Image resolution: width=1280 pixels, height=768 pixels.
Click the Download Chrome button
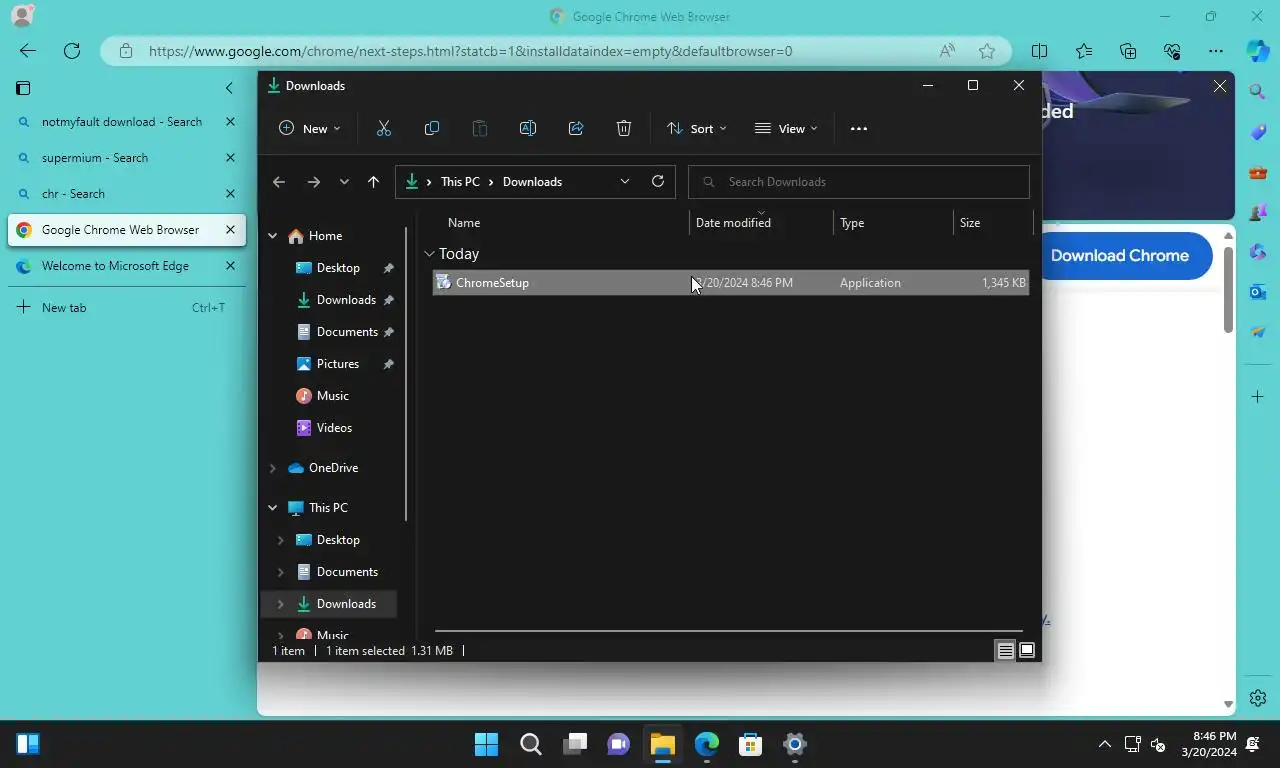coord(1120,255)
